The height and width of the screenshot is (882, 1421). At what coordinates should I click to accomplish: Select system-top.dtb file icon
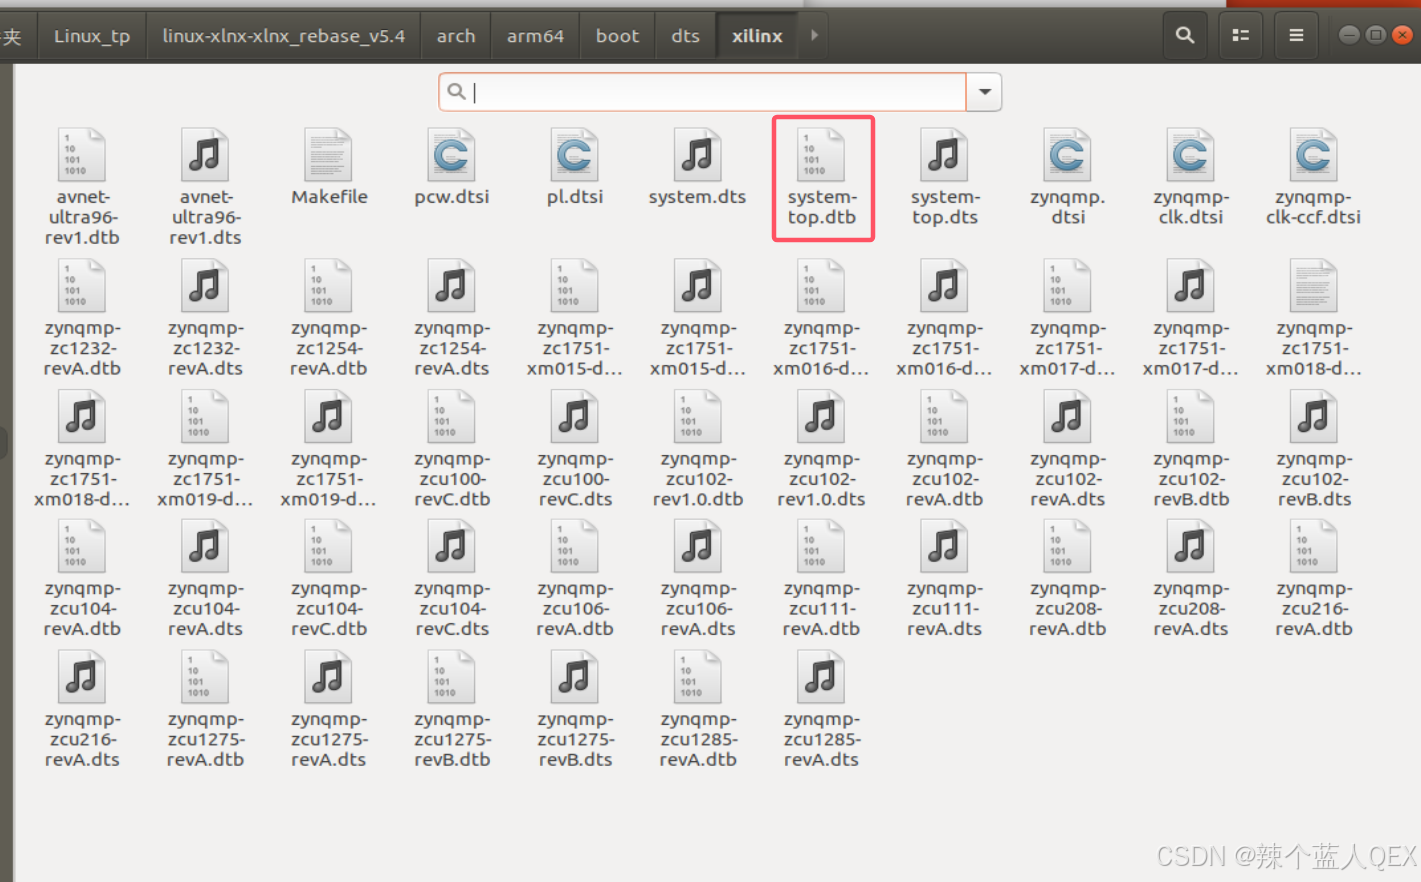[x=821, y=155]
